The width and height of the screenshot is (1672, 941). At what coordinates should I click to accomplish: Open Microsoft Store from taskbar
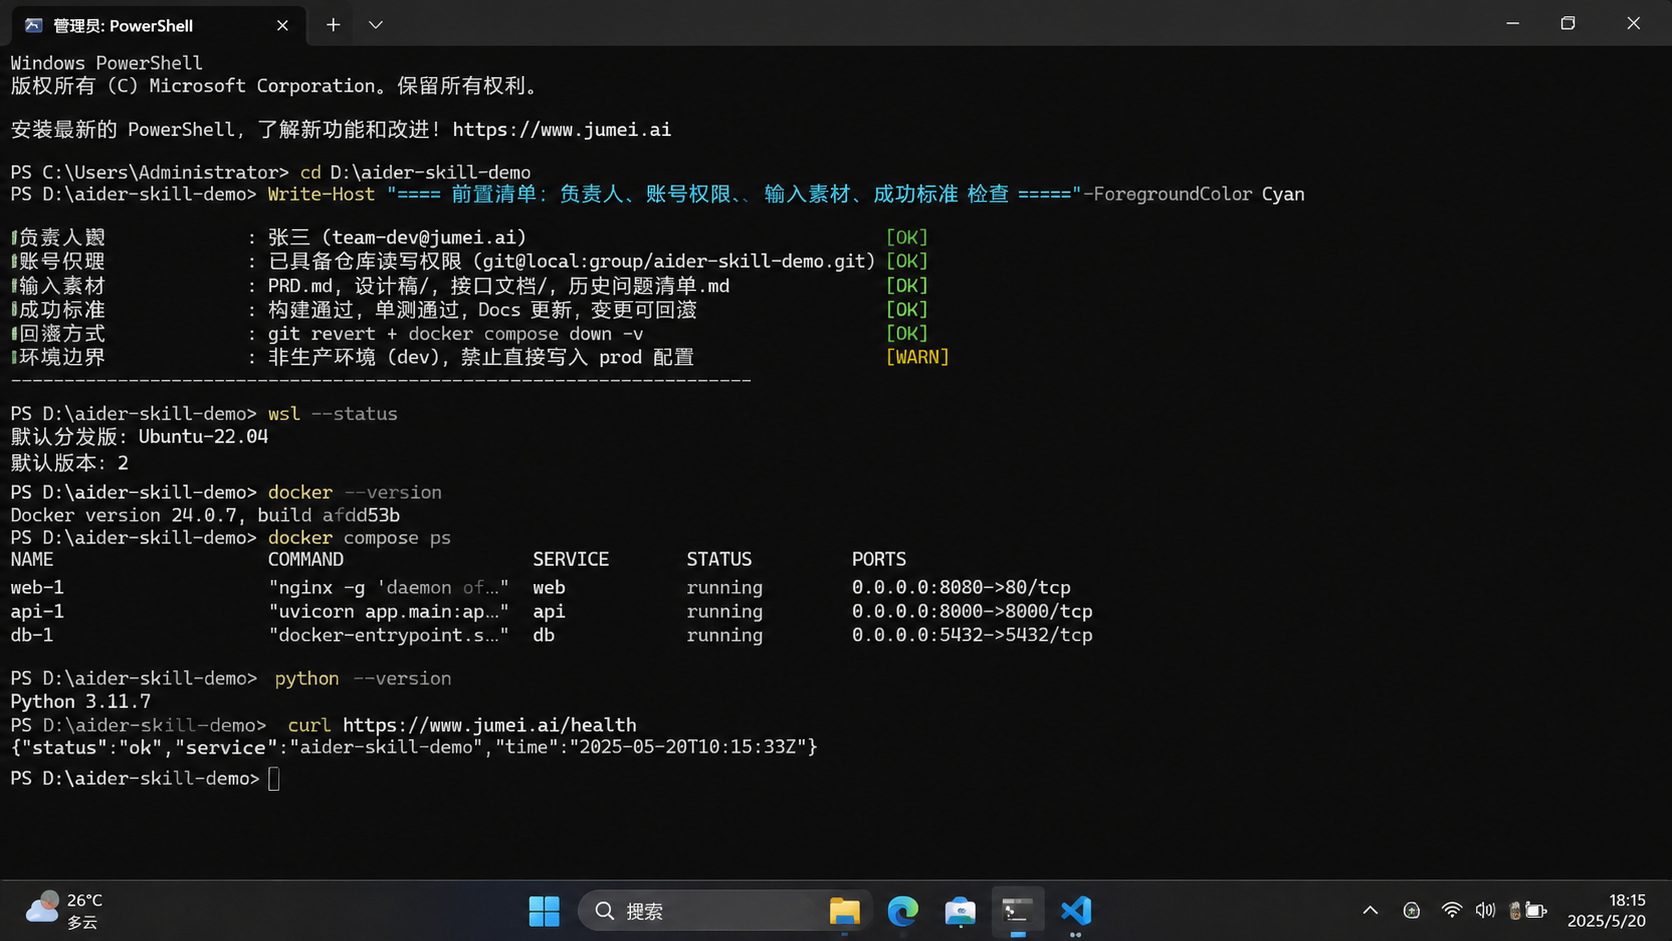pos(960,911)
